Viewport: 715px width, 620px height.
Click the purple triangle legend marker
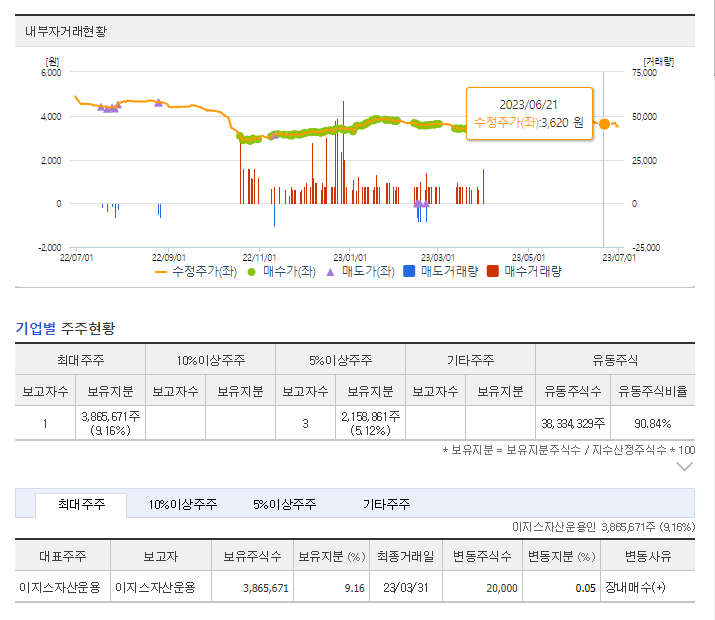[x=330, y=272]
